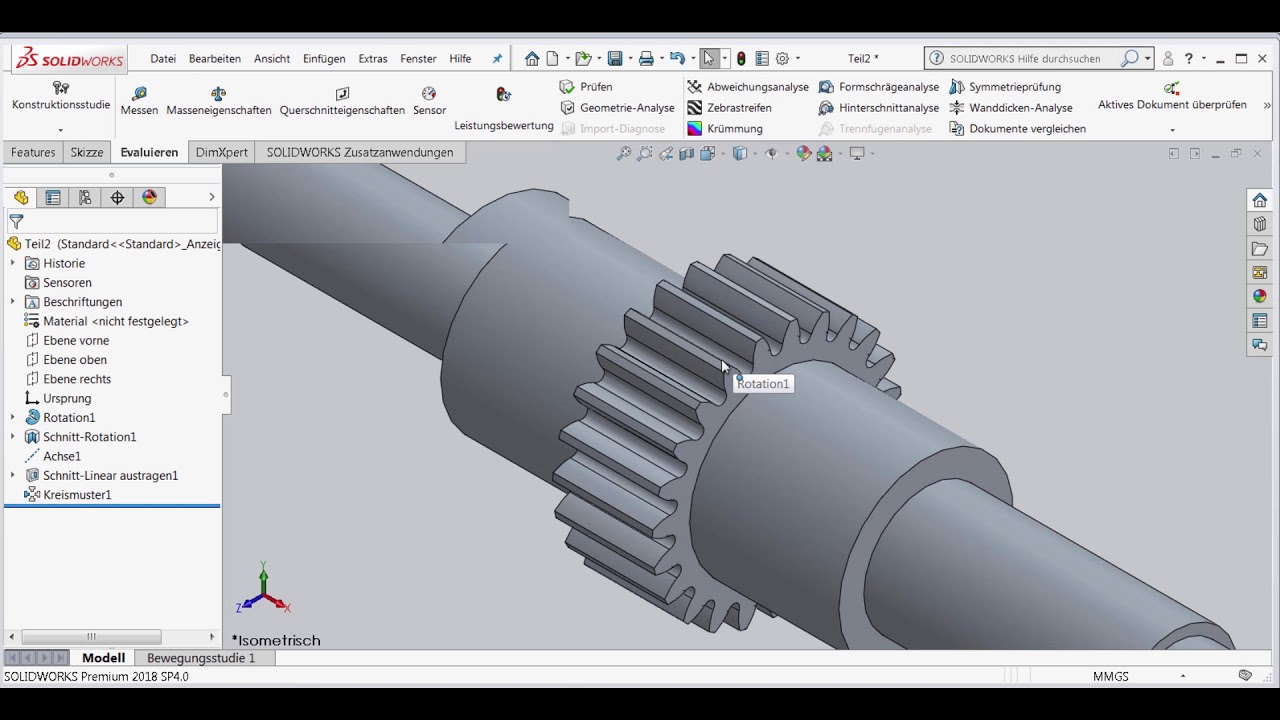The image size is (1280, 720).
Task: Click the Save icon
Action: pyautogui.click(x=615, y=59)
